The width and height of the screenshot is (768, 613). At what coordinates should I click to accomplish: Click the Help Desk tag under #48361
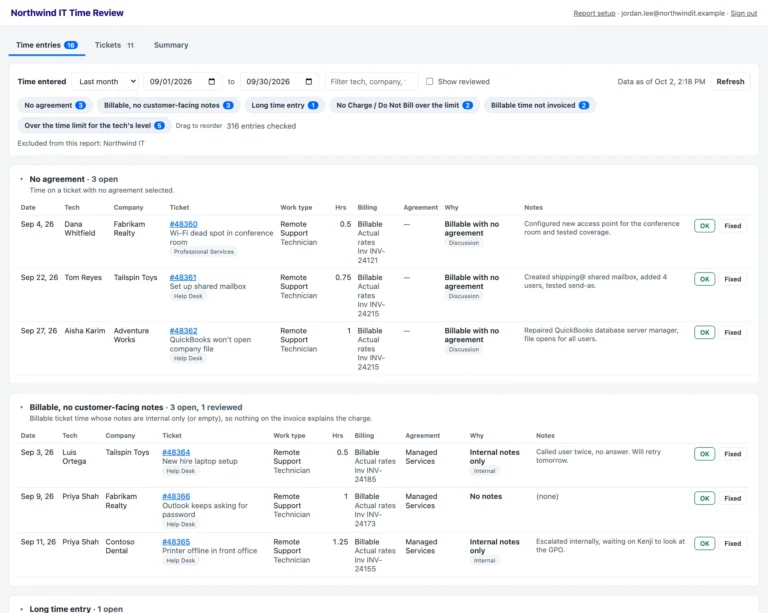click(x=188, y=296)
